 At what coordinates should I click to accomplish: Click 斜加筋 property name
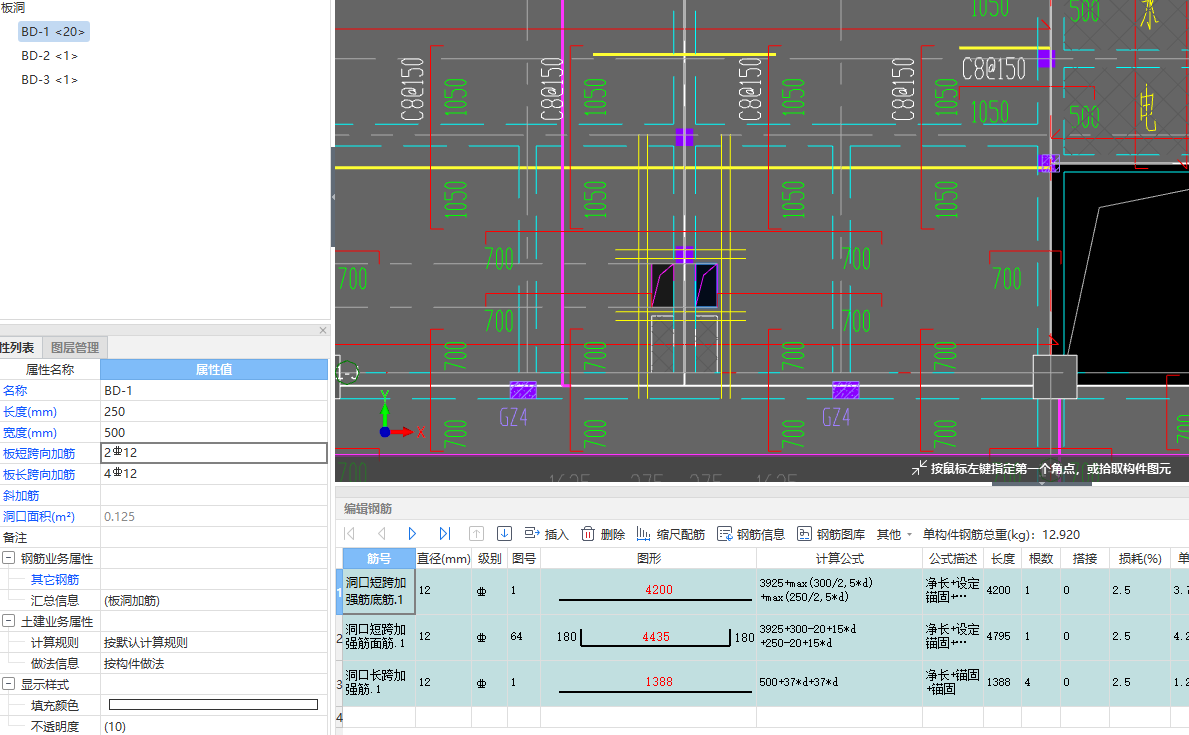tap(21, 495)
